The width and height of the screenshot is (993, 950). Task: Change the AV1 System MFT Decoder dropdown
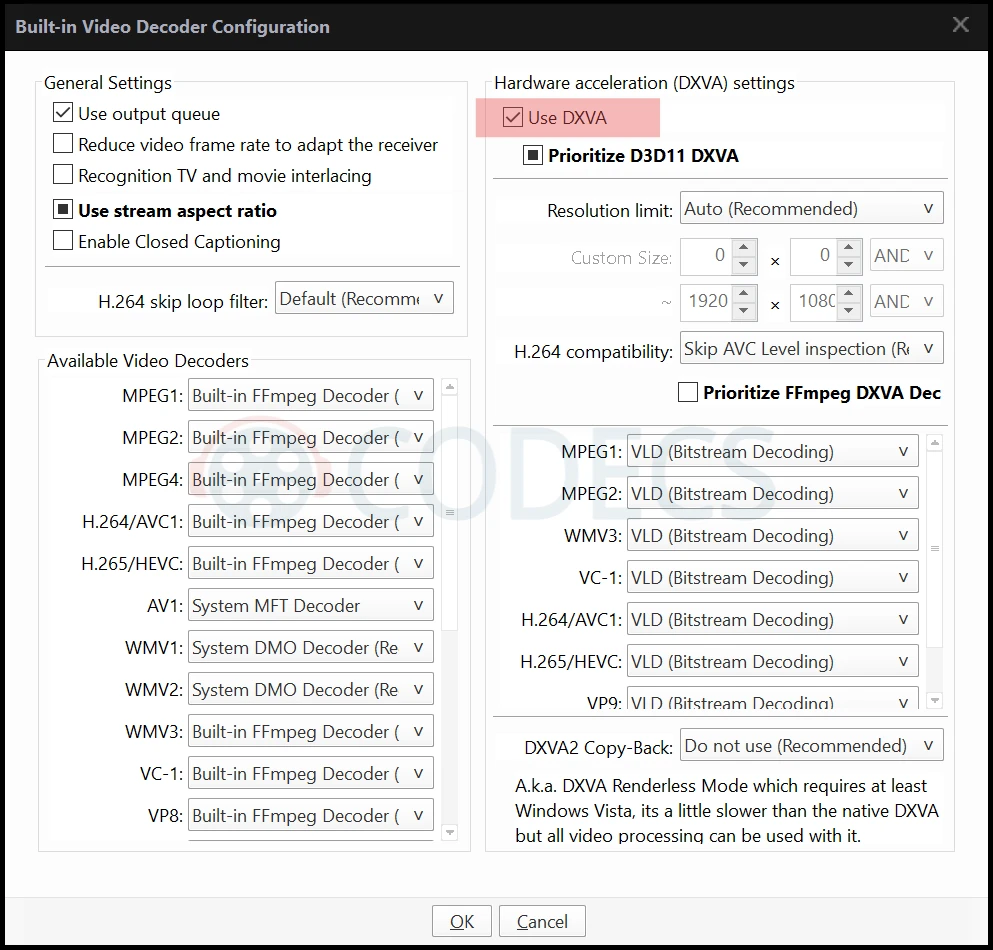pyautogui.click(x=310, y=606)
